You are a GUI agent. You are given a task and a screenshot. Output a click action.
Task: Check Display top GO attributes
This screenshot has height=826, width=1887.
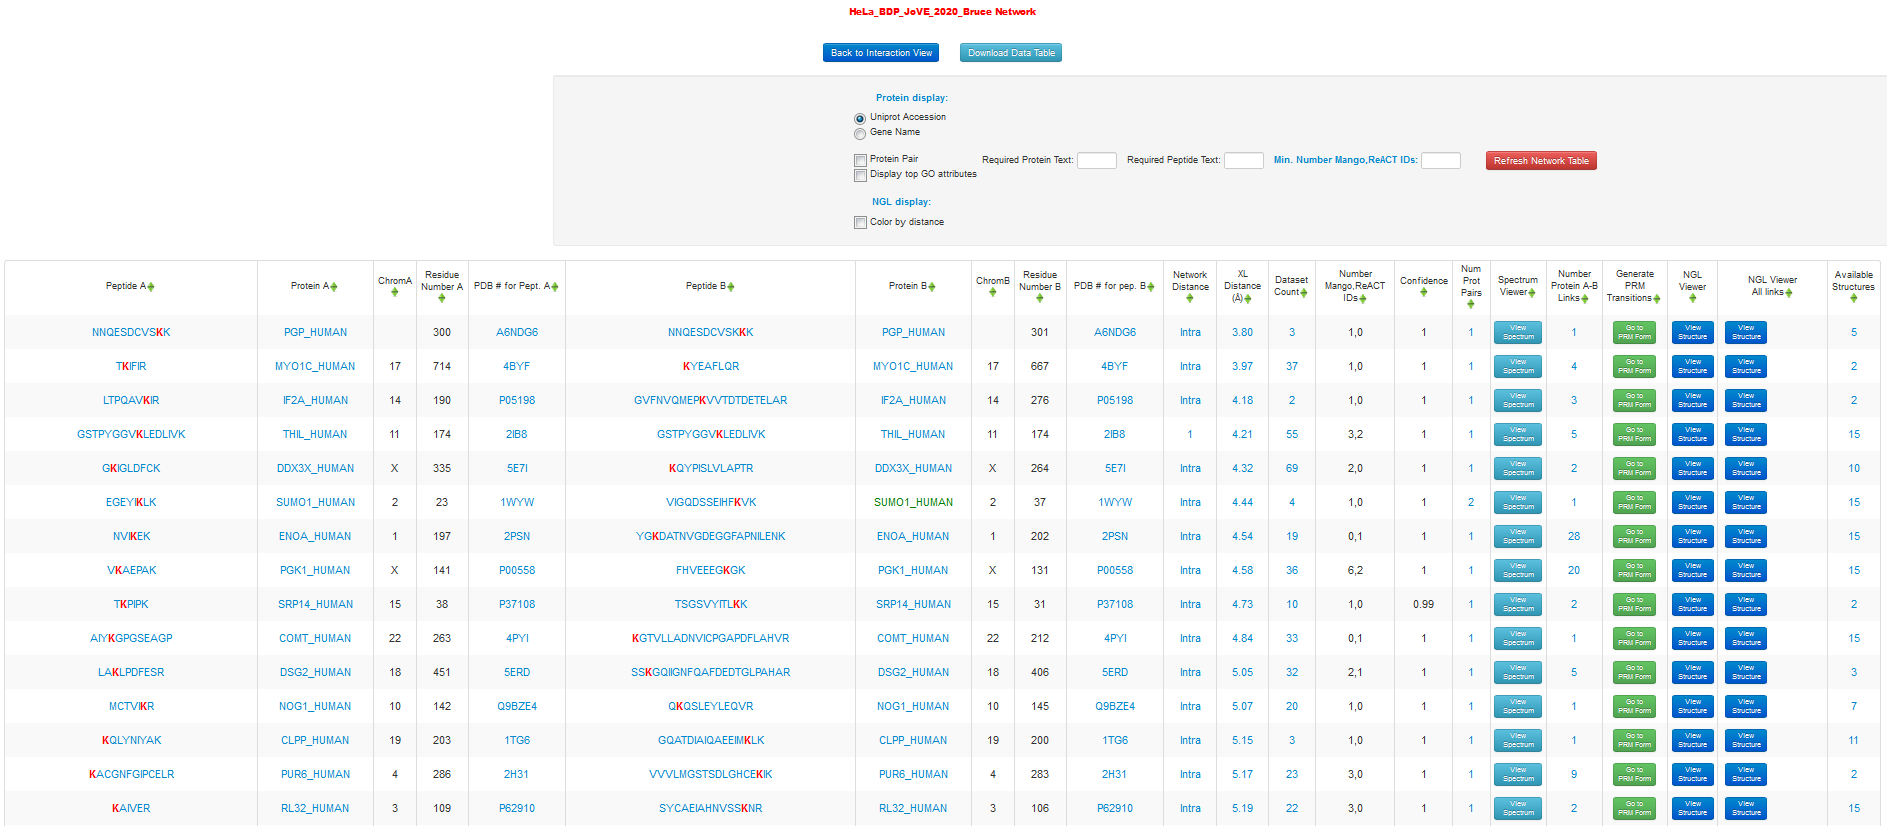(x=860, y=175)
